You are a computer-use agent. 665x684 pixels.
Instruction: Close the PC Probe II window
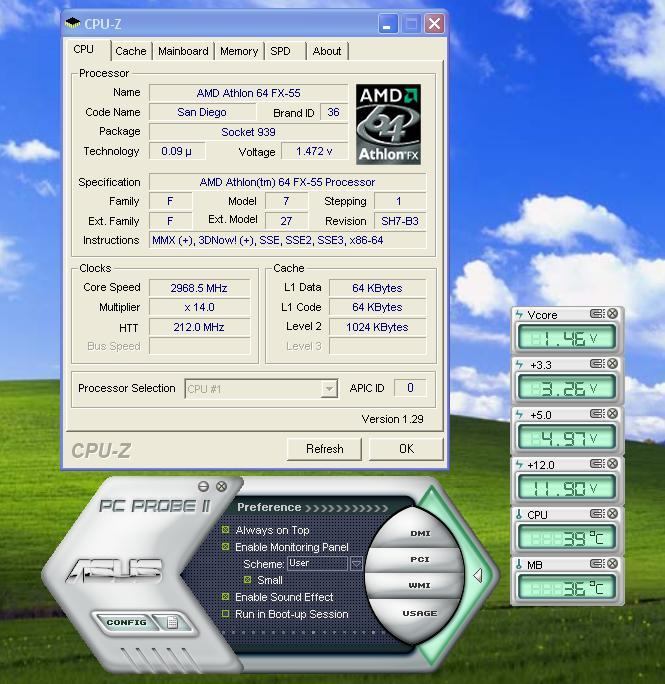222,486
